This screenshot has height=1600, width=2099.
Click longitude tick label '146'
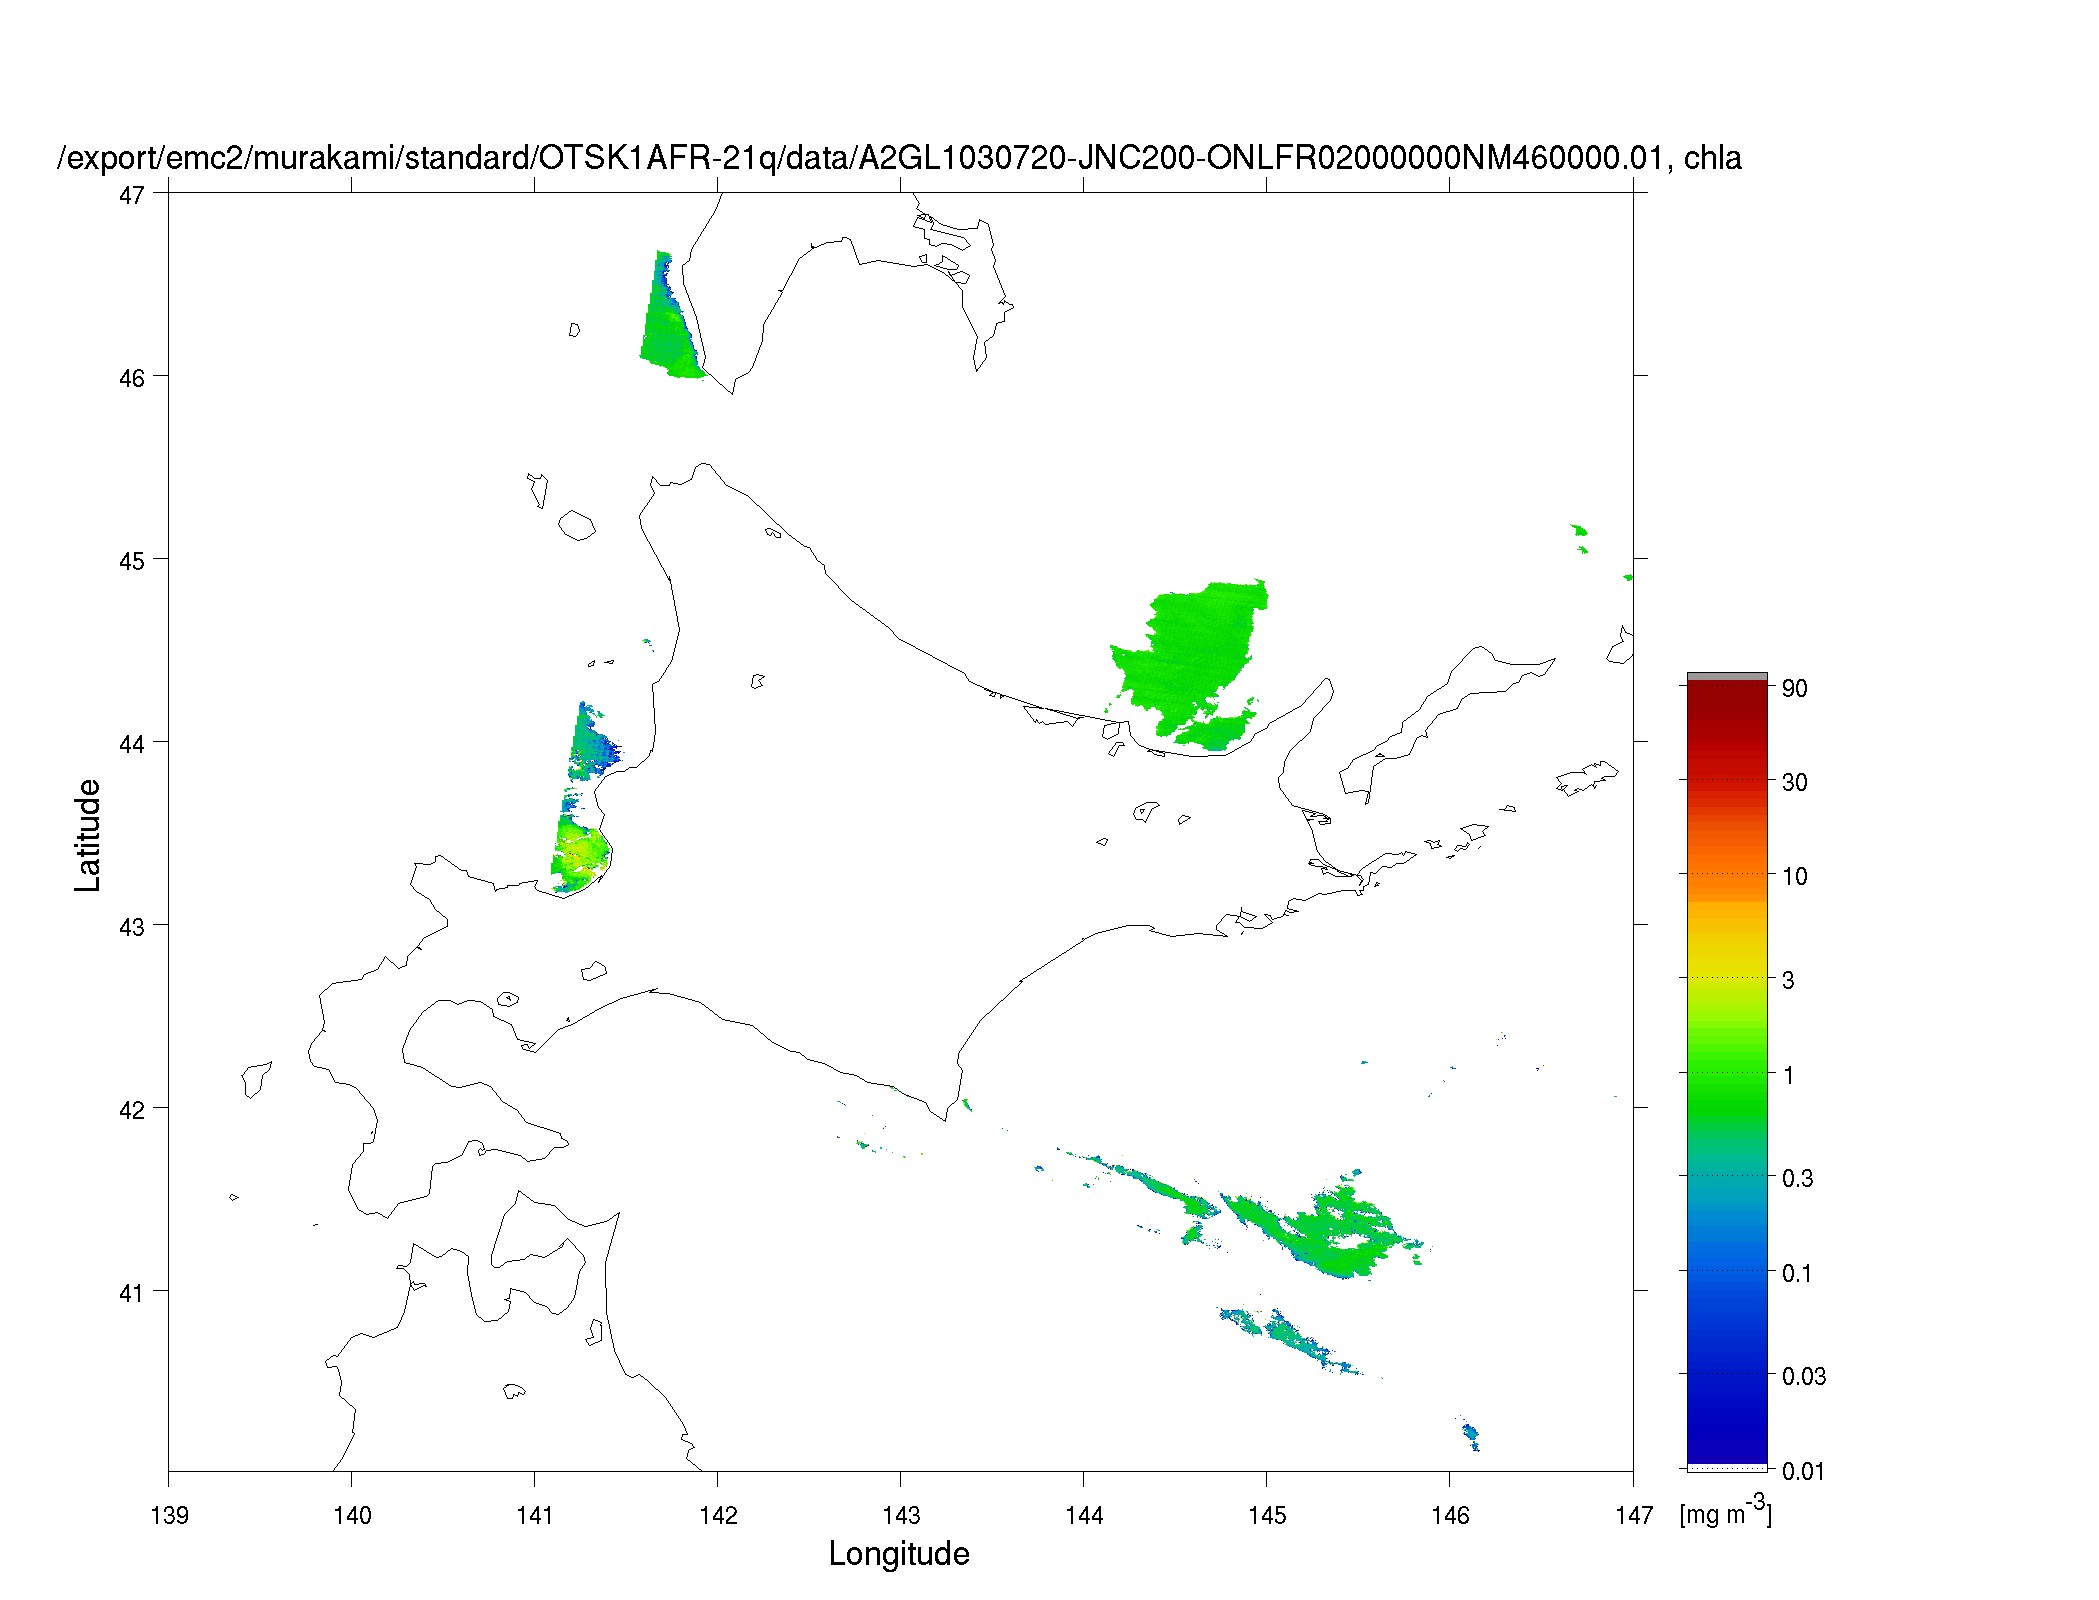(x=1450, y=1515)
